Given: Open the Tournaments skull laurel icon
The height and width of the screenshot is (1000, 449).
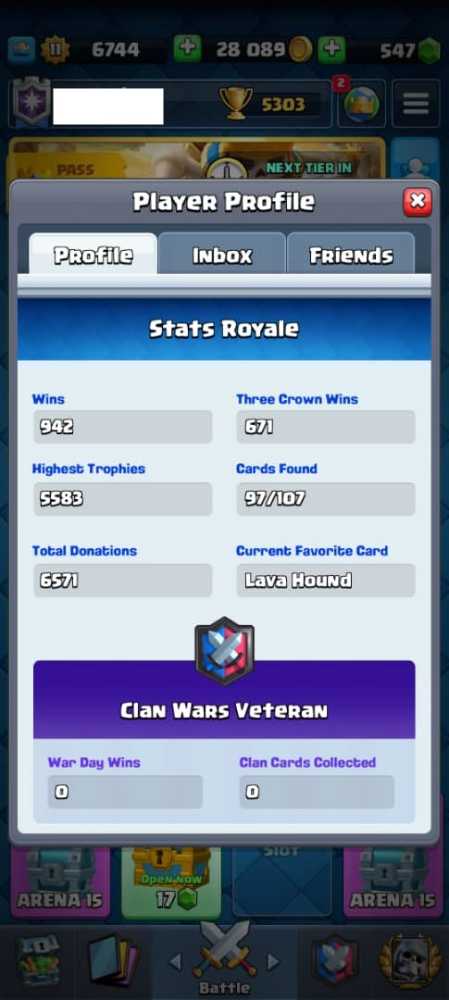Looking at the screenshot, I should [x=409, y=962].
